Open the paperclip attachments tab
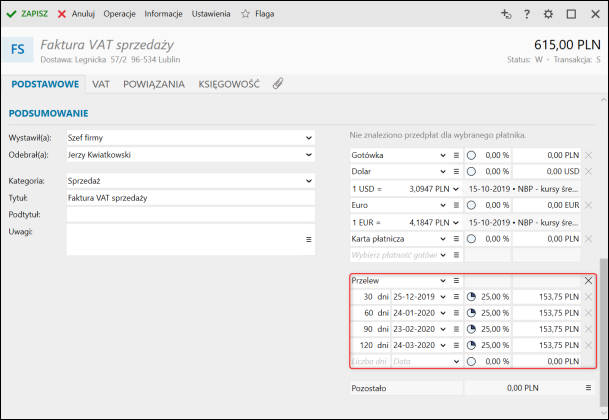Viewport: 609px width, 420px height. pos(278,84)
